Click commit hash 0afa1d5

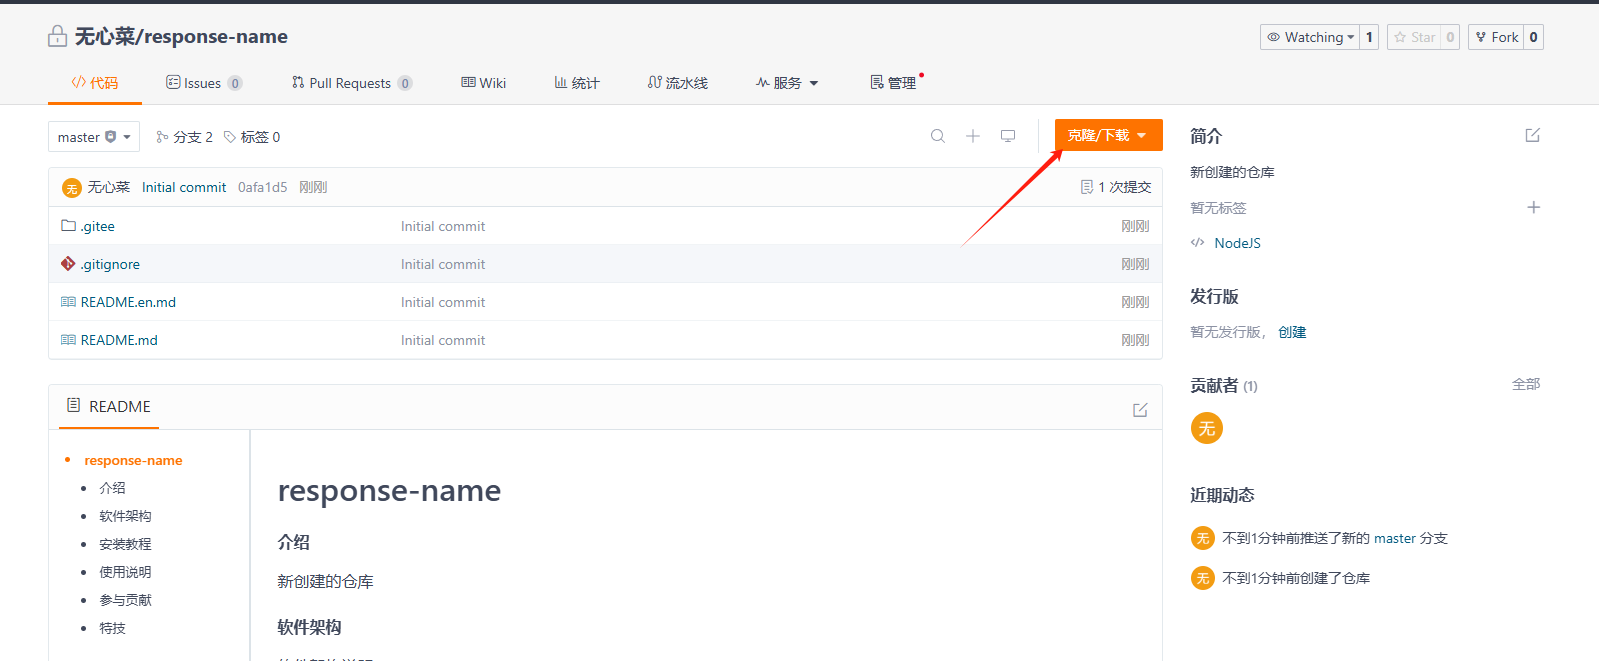262,187
